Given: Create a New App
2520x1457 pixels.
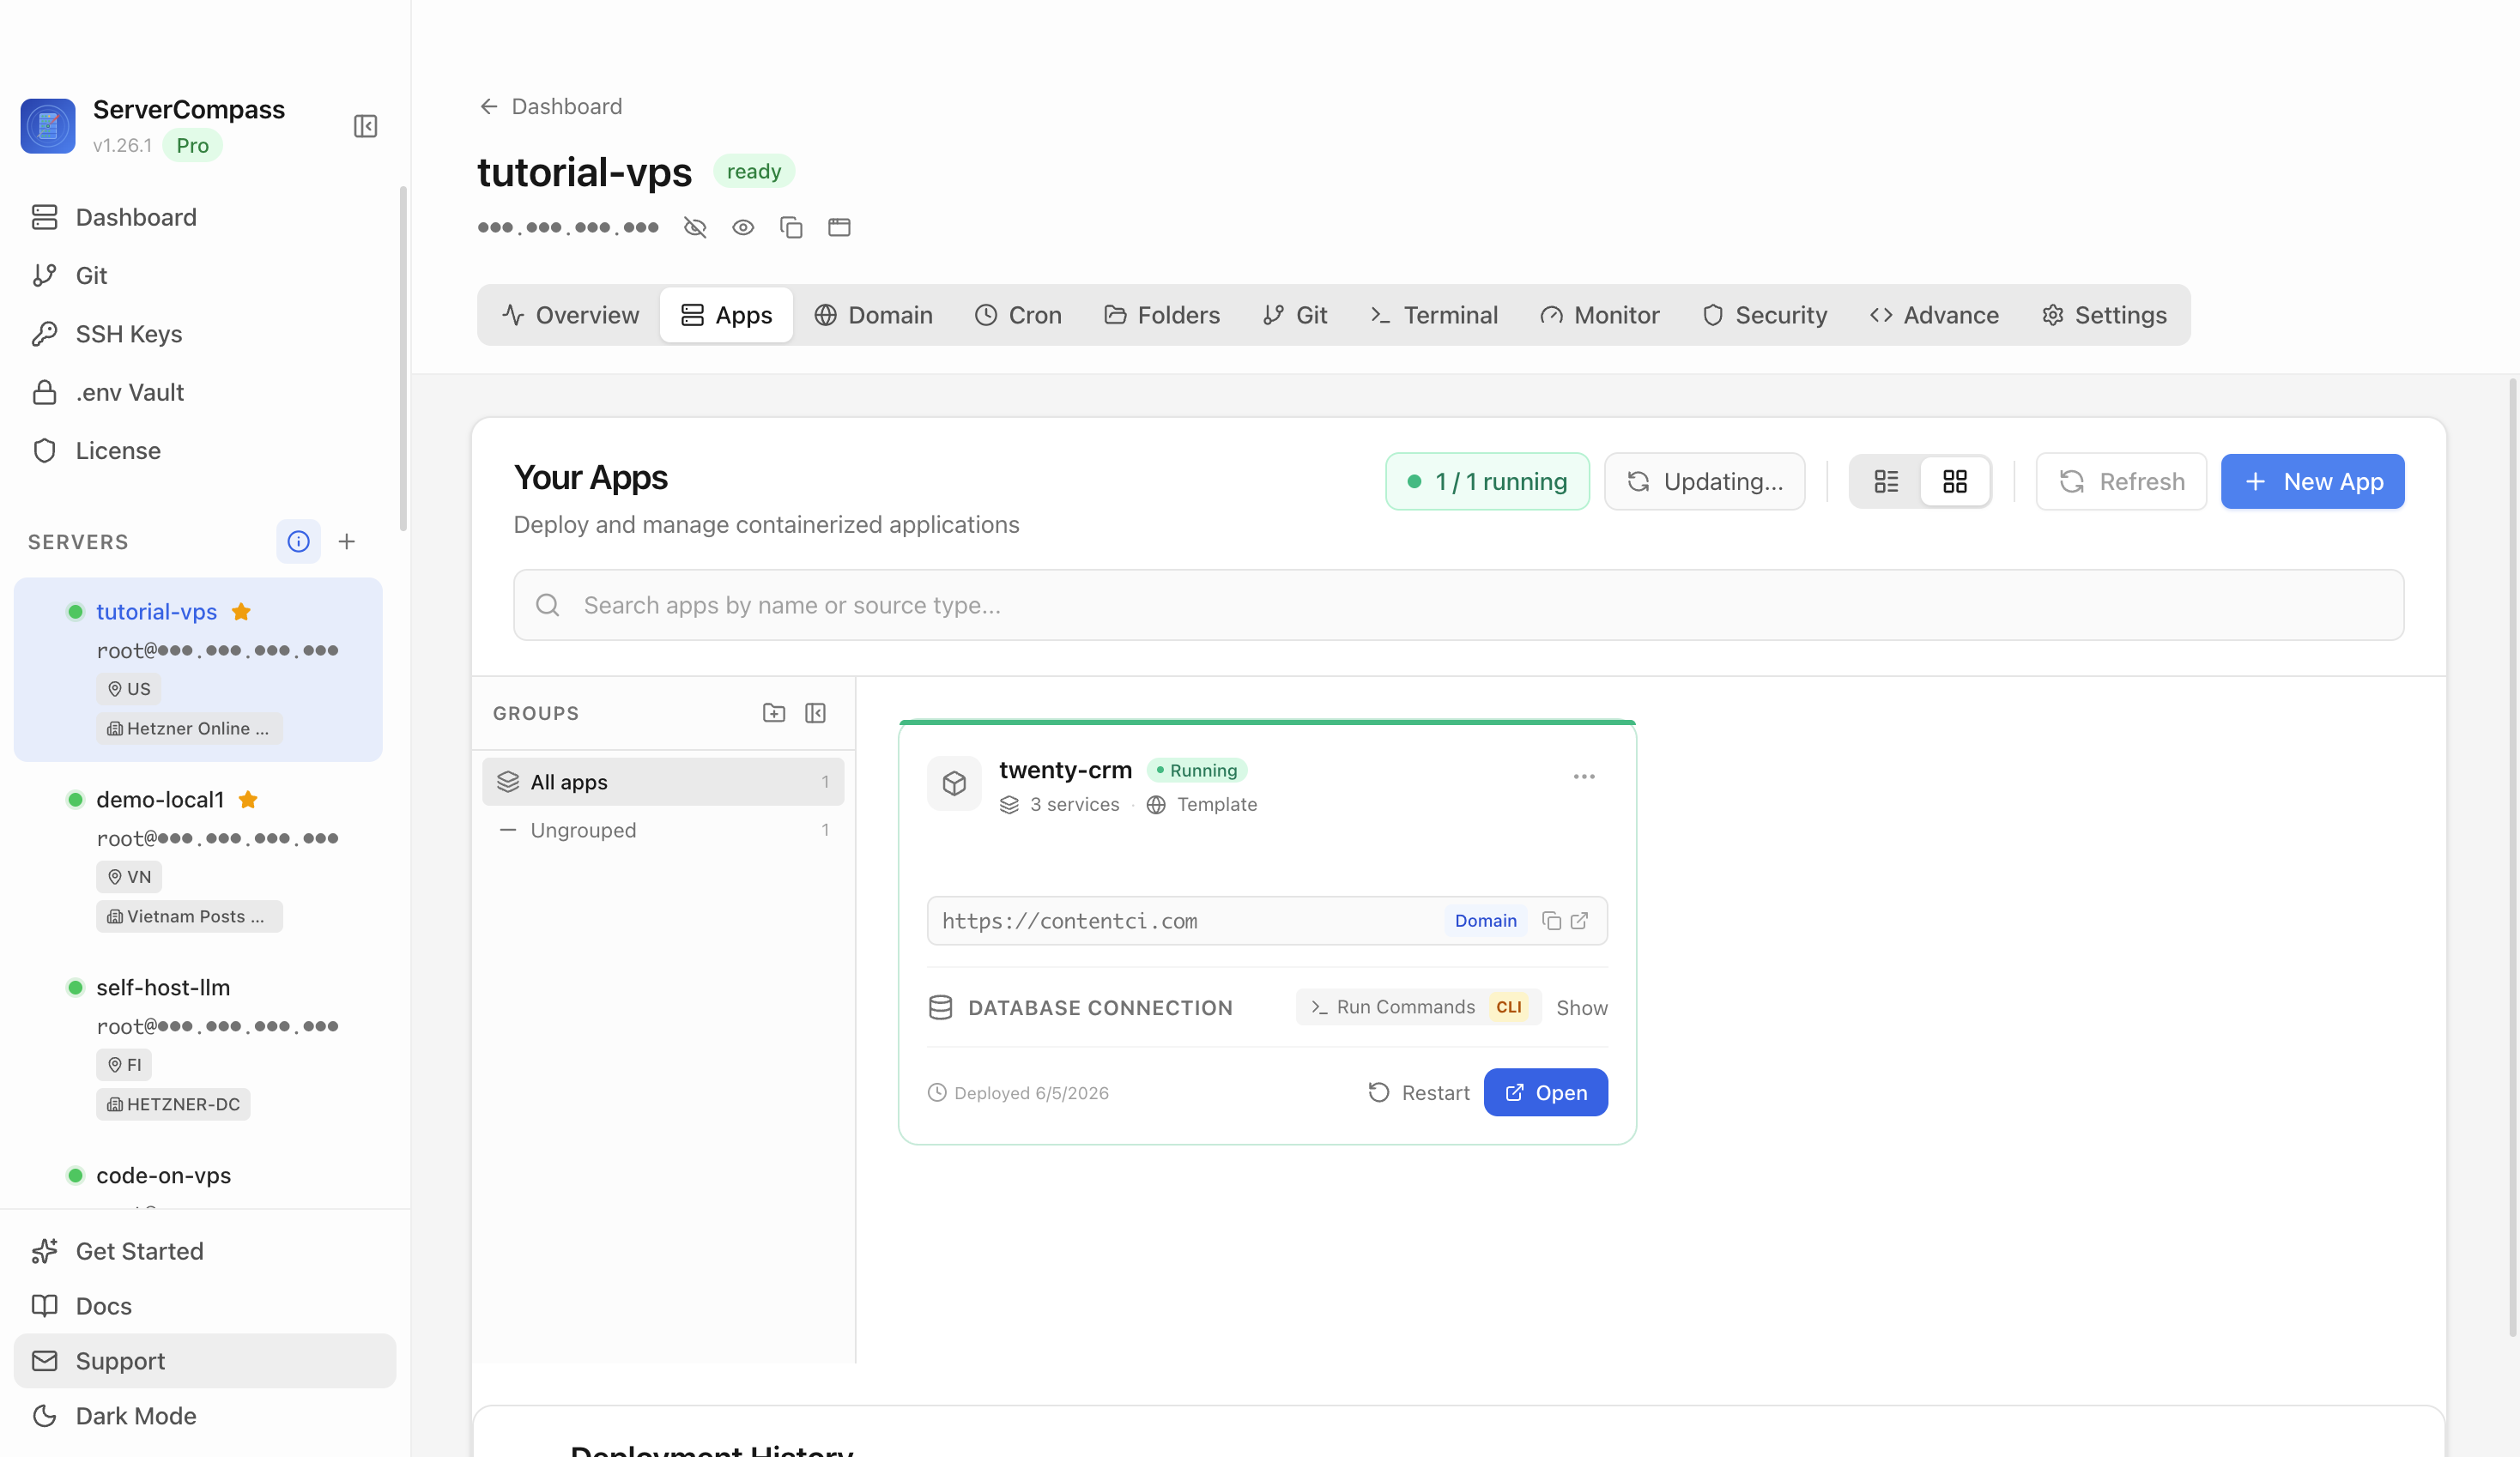Looking at the screenshot, I should pyautogui.click(x=2313, y=482).
